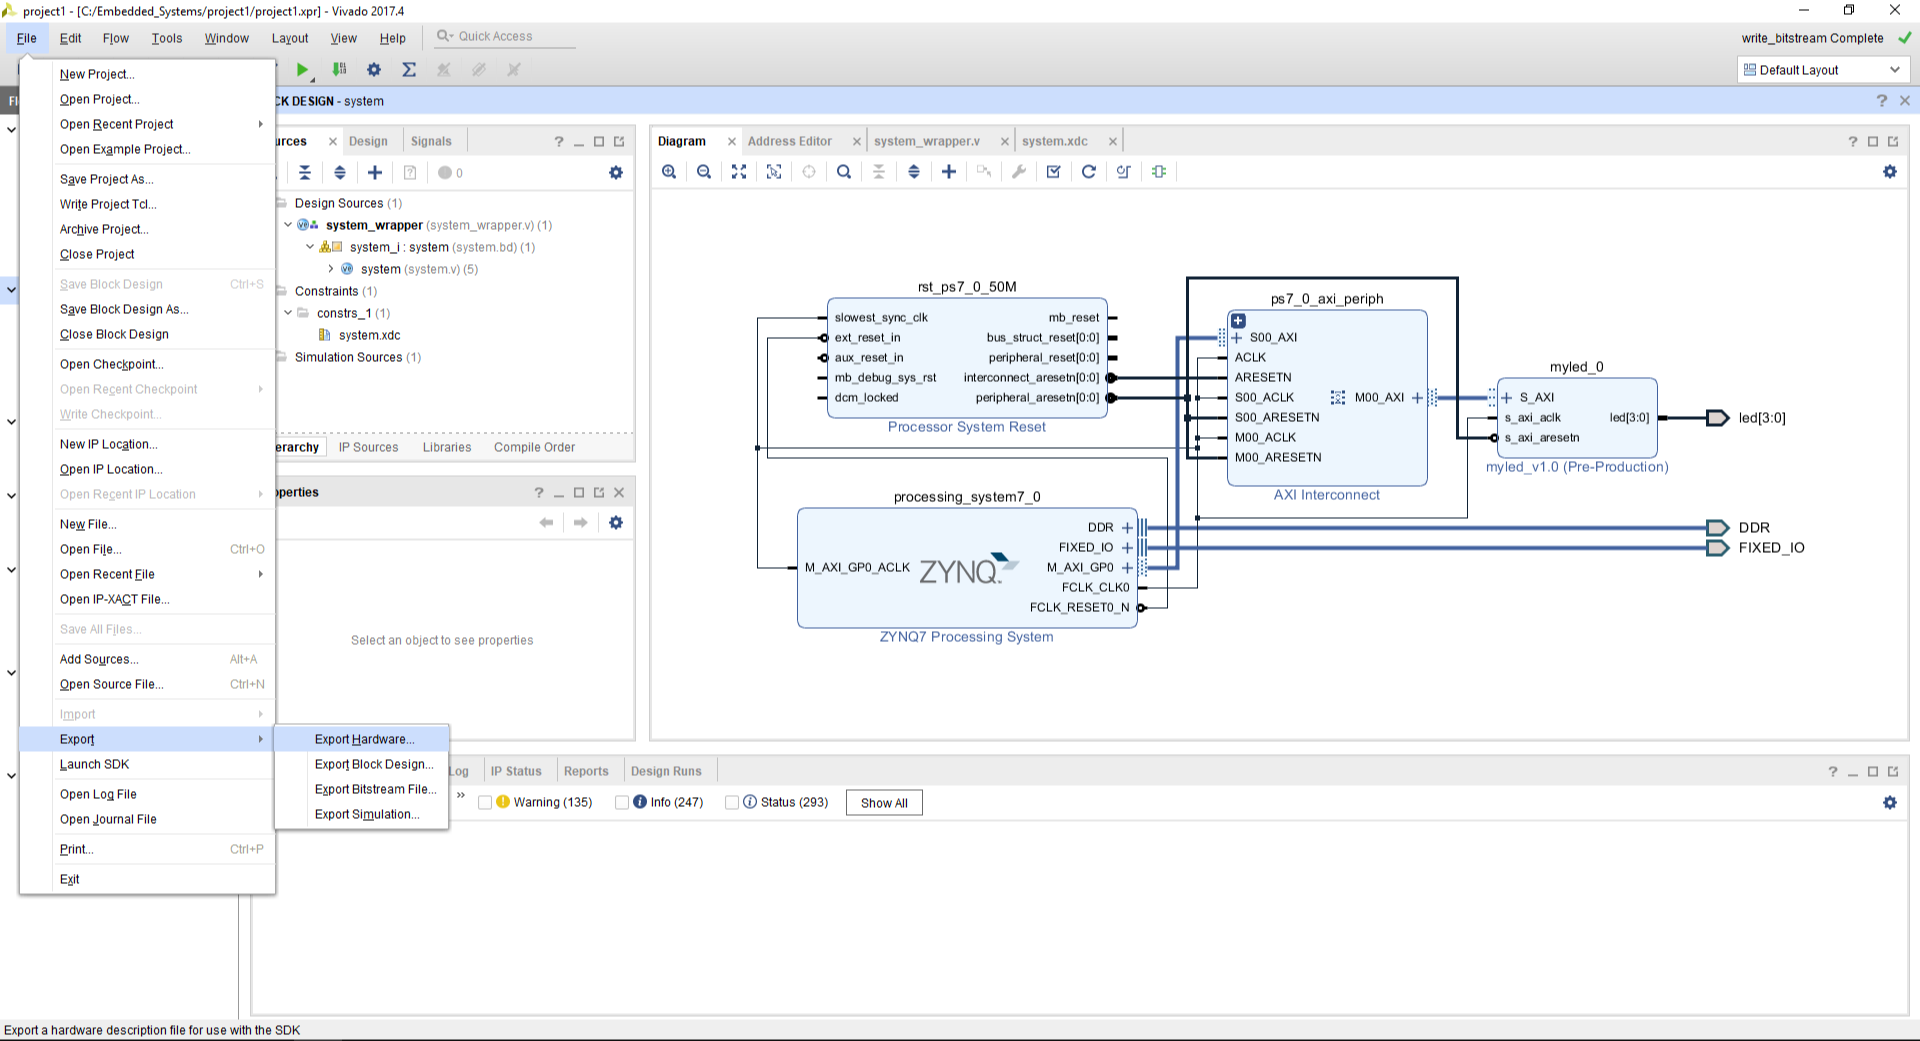Expand M00_AXI interface plus on AXI Interconnect
The height and width of the screenshot is (1041, 1920).
[1417, 397]
